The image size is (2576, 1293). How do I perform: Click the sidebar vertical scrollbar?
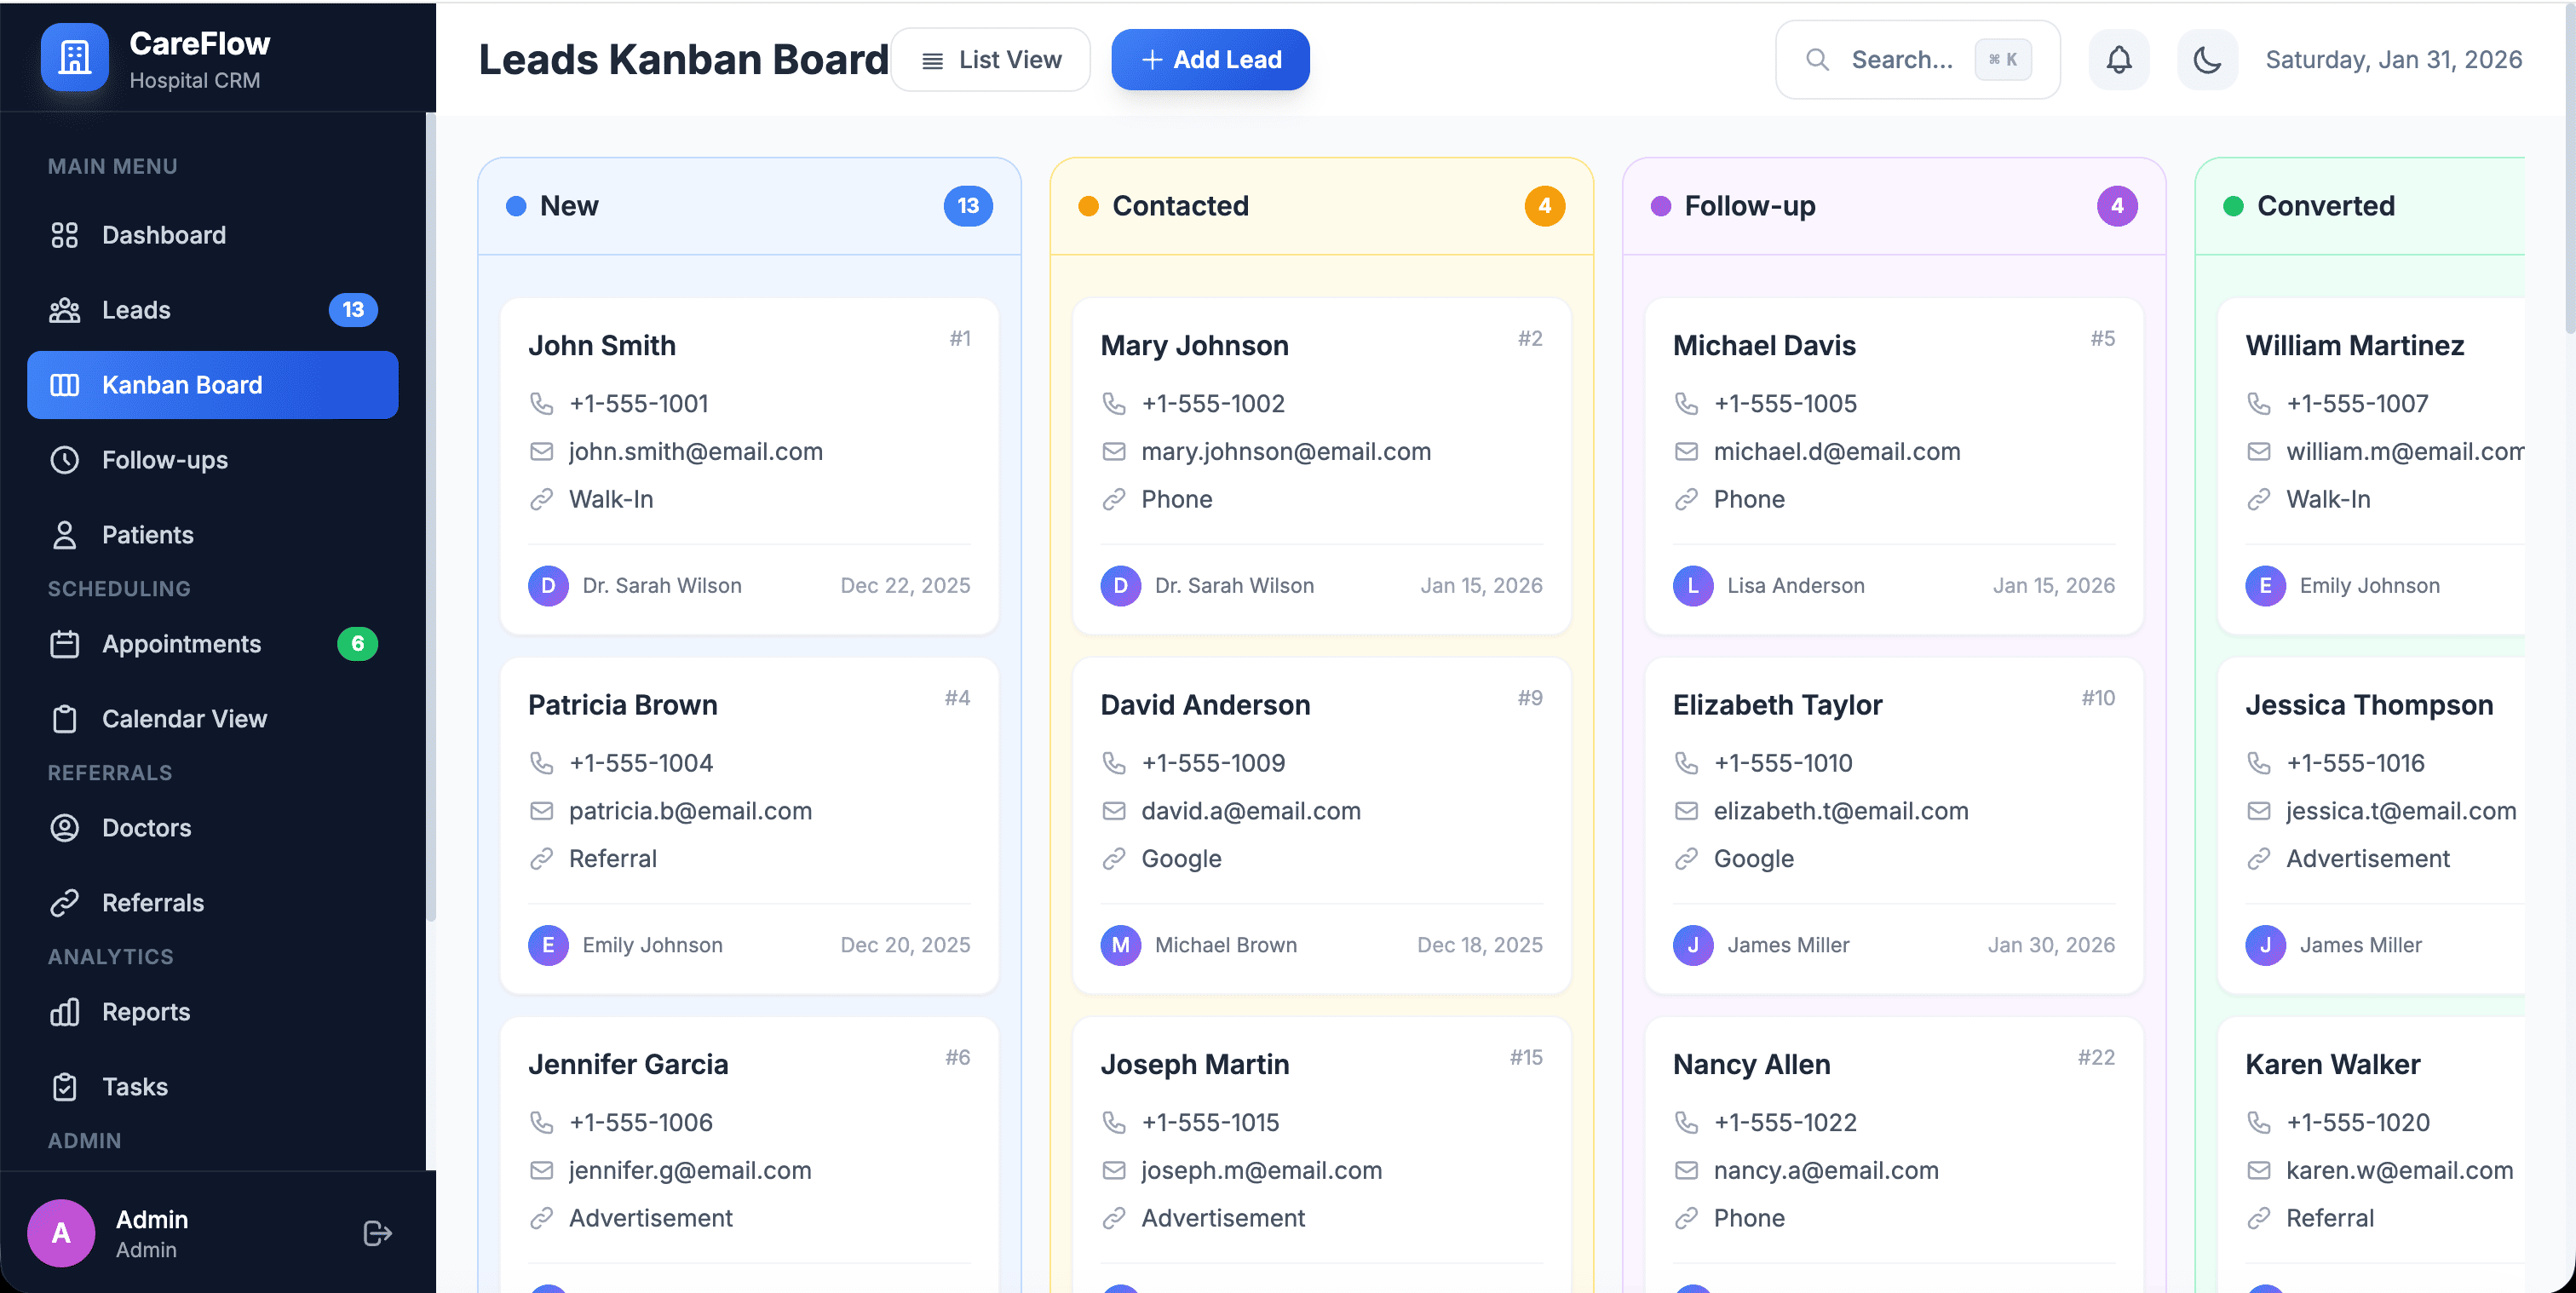430,515
